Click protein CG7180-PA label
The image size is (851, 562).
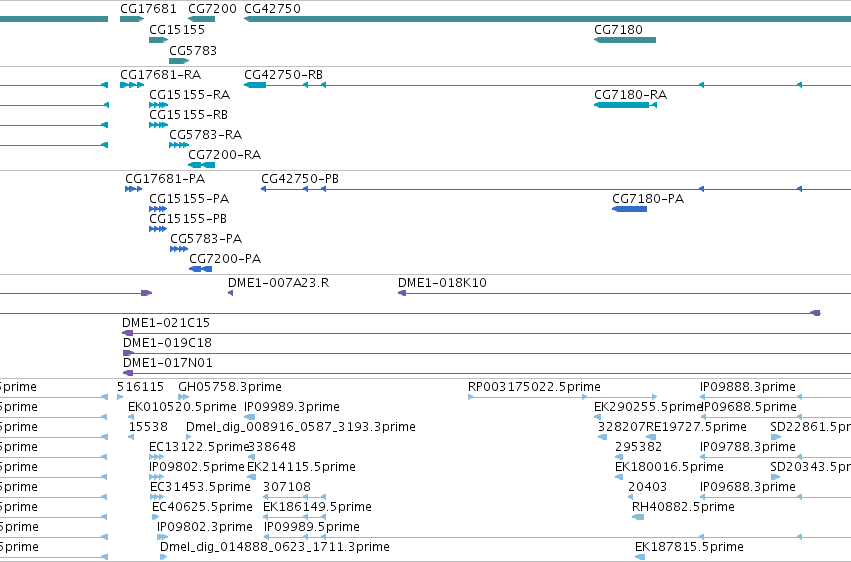pos(648,199)
